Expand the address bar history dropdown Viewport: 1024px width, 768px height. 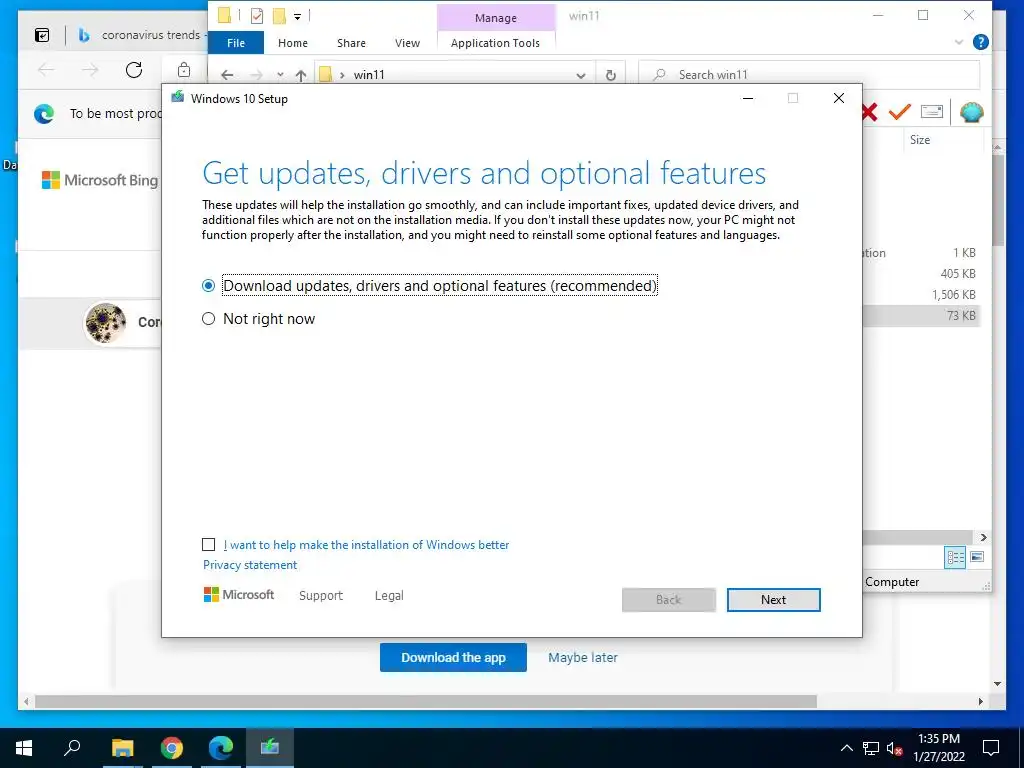pyautogui.click(x=581, y=75)
